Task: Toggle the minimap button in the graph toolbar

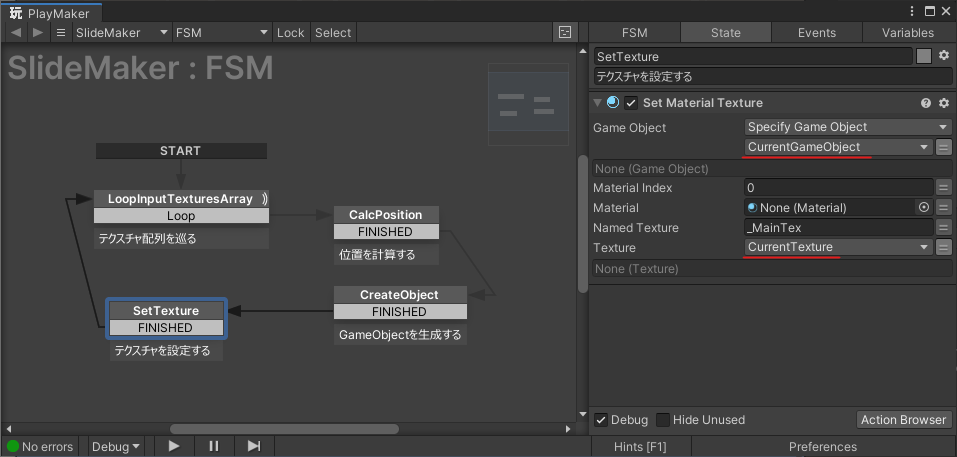Action: coord(565,33)
